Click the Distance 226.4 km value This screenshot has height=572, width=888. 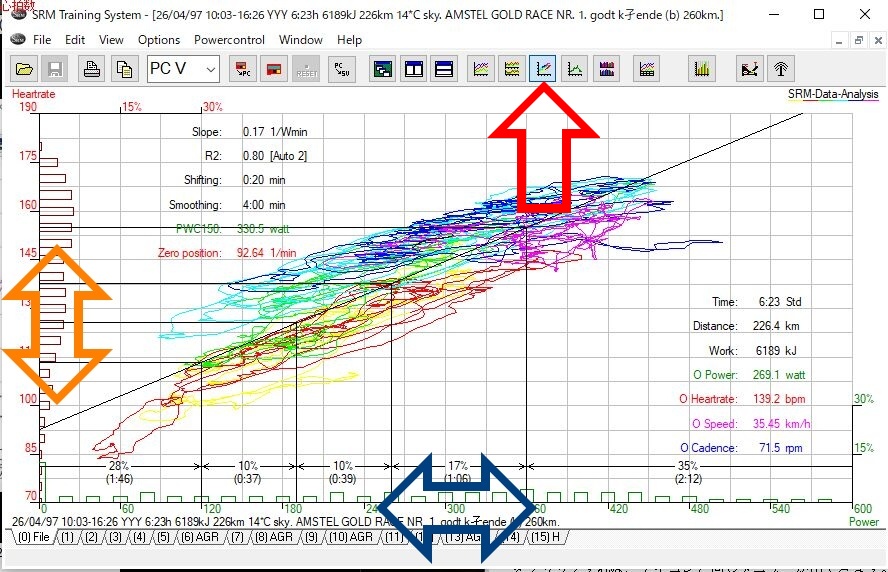click(x=776, y=326)
